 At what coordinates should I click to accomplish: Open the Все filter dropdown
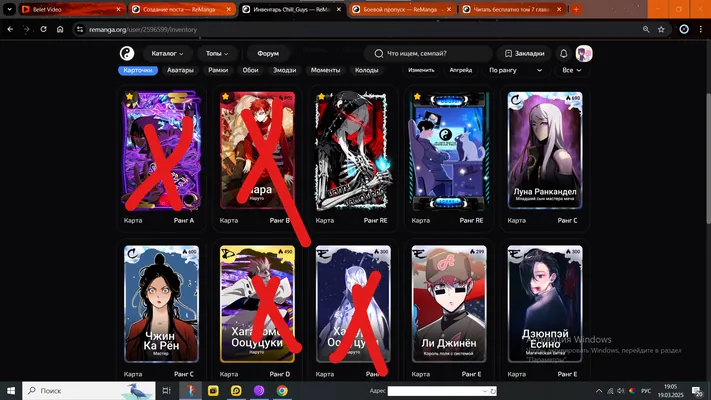tap(571, 70)
